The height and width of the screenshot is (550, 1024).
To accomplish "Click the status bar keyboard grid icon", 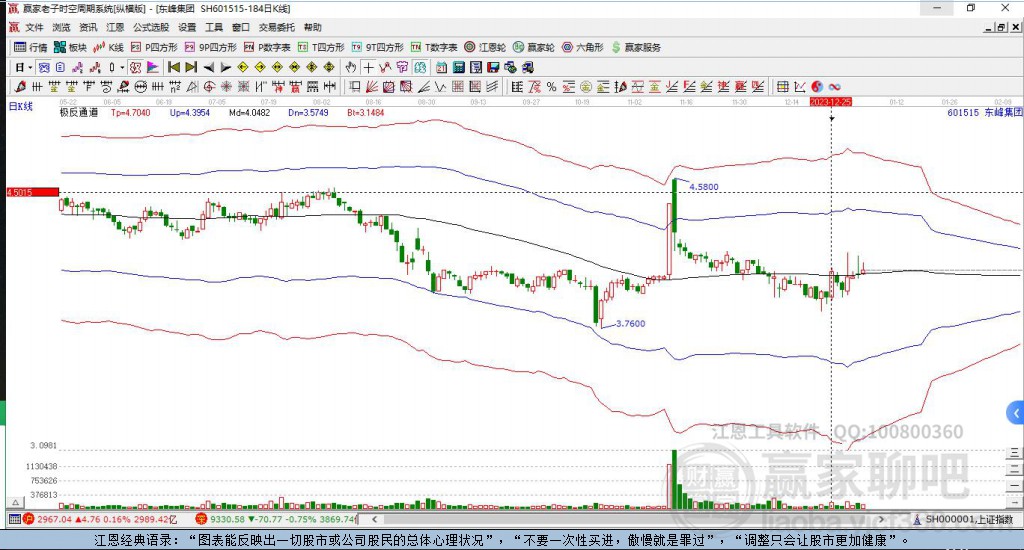I will (14, 519).
